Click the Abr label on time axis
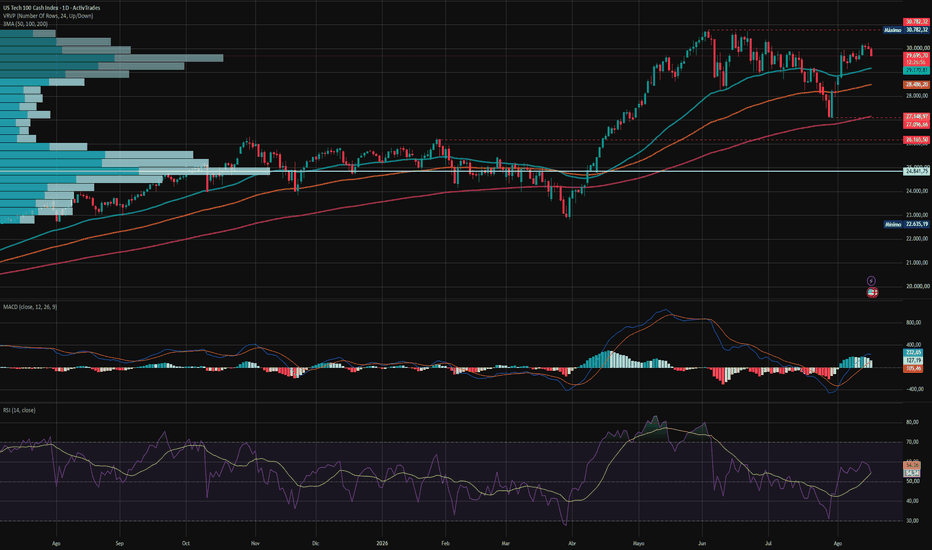 [x=572, y=543]
